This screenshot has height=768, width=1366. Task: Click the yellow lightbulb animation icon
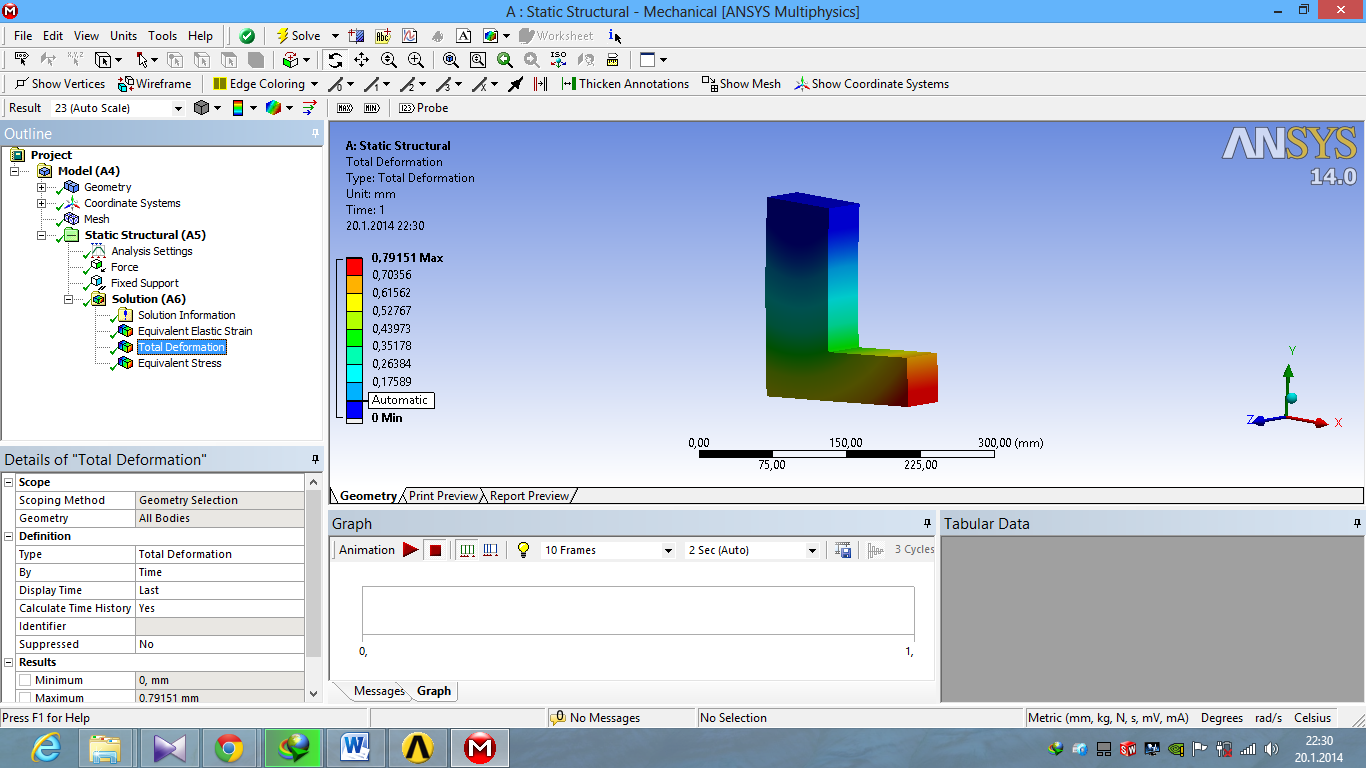523,550
